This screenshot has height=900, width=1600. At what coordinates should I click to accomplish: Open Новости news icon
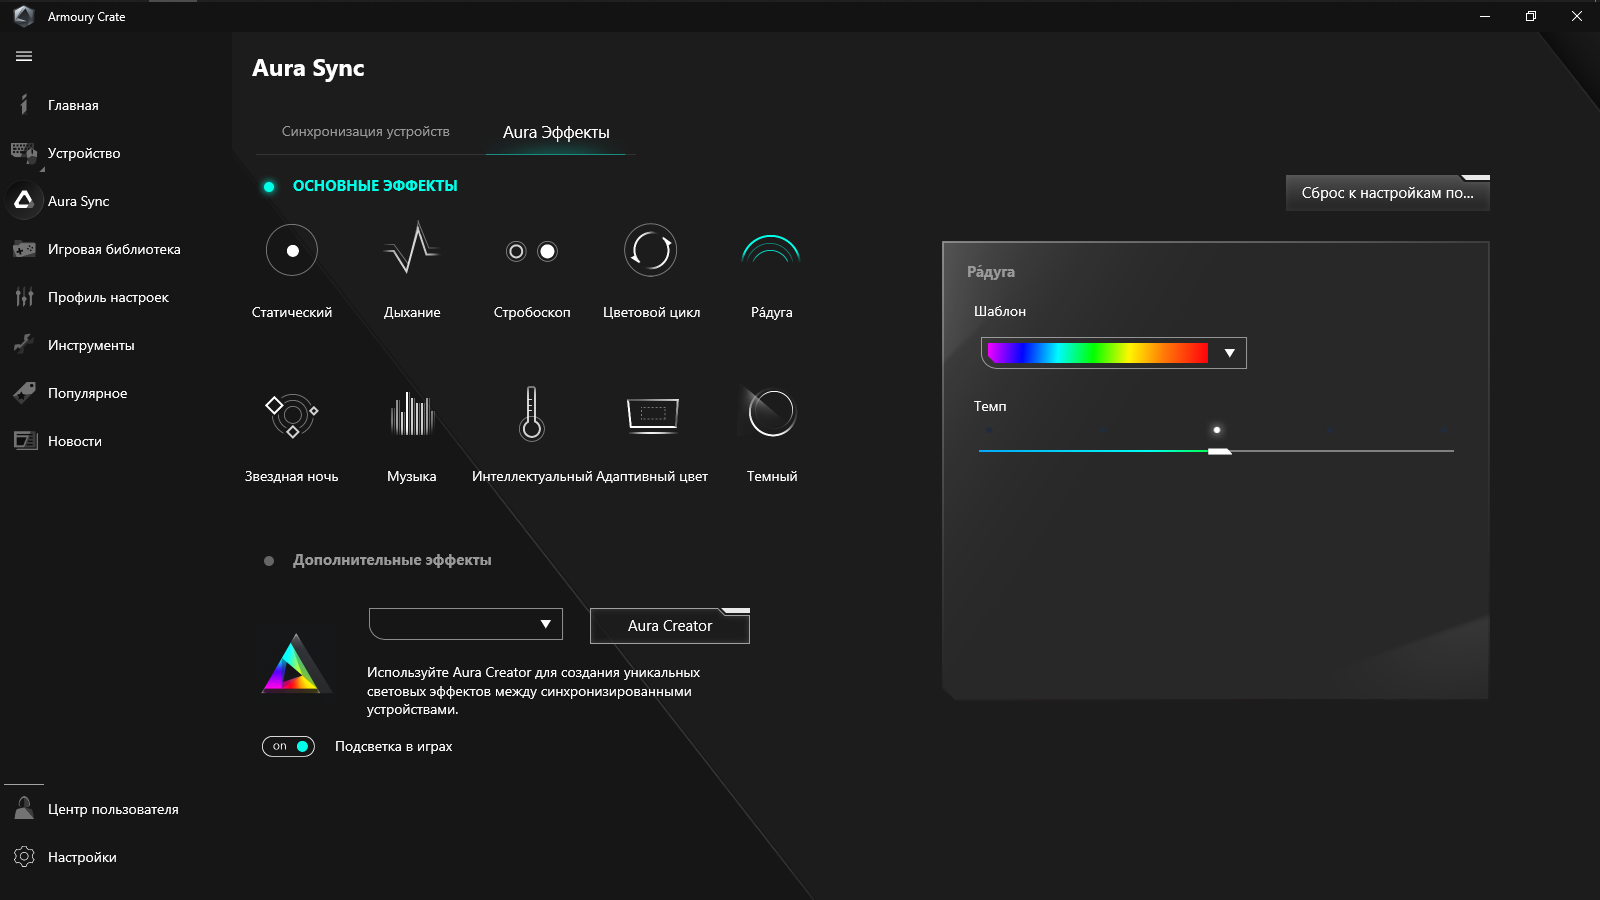[24, 441]
